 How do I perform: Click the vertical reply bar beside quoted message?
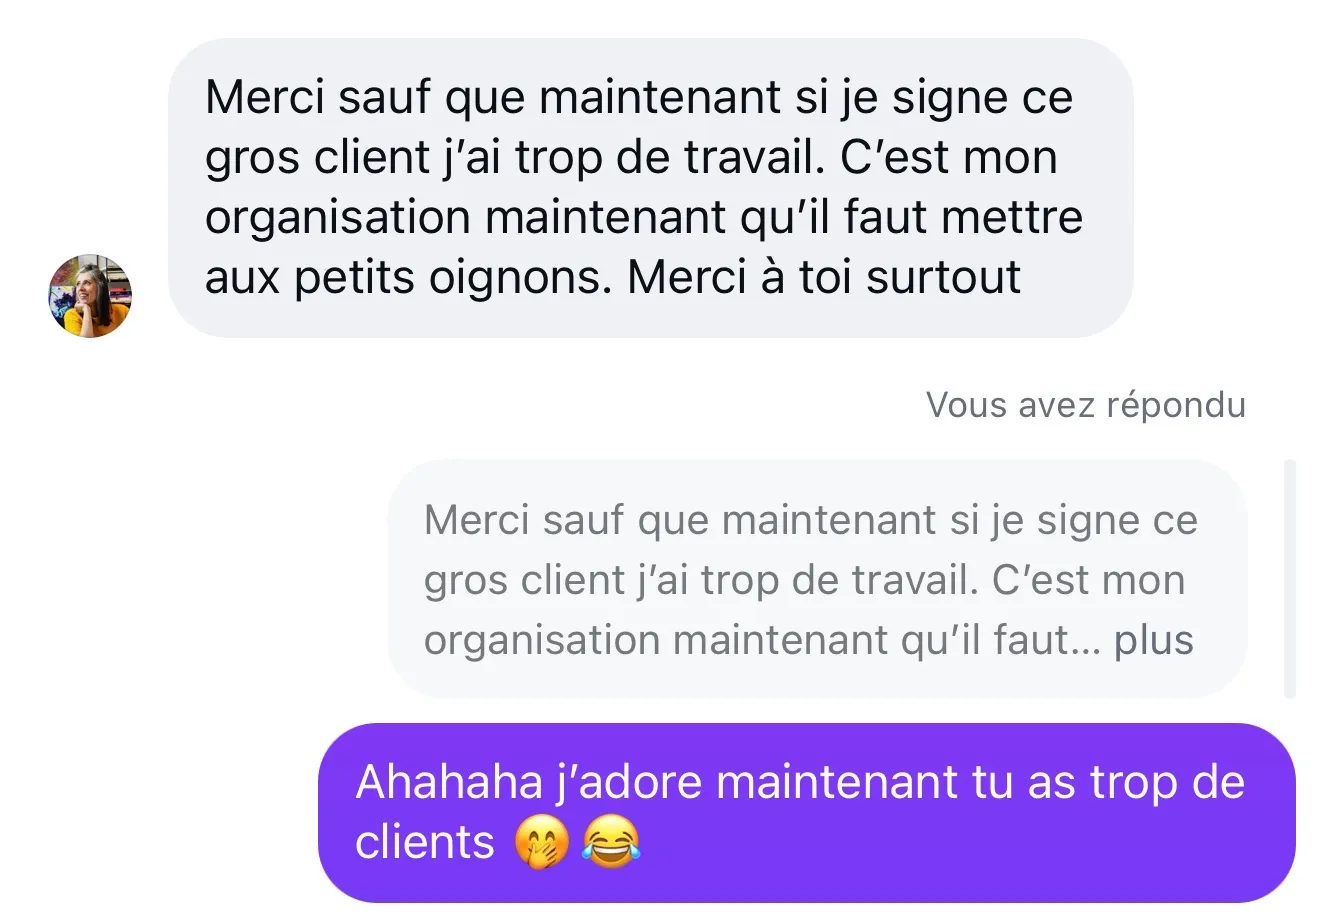[1289, 579]
